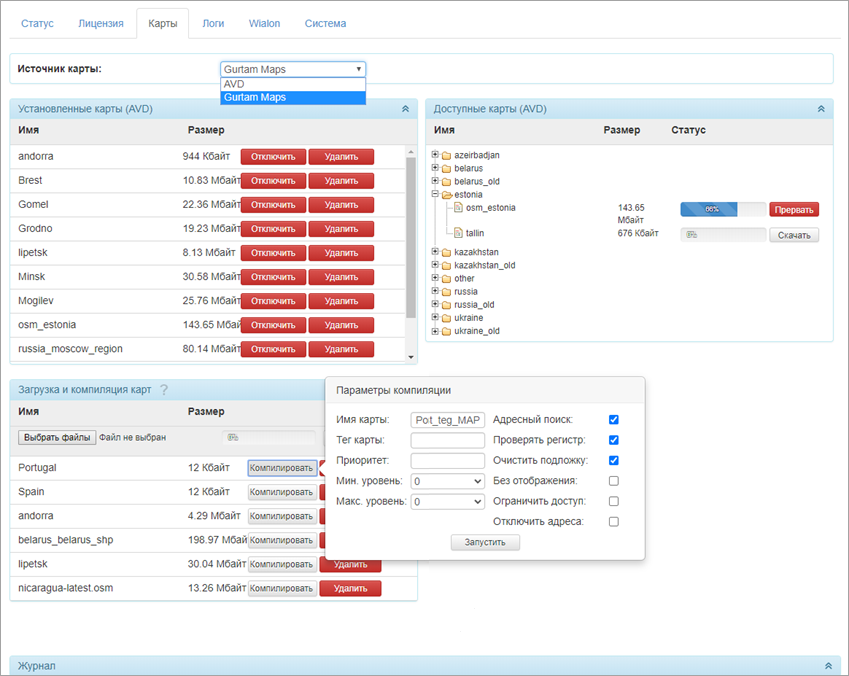Open the Лицензия tab
Image resolution: width=849 pixels, height=676 pixels.
click(x=101, y=22)
